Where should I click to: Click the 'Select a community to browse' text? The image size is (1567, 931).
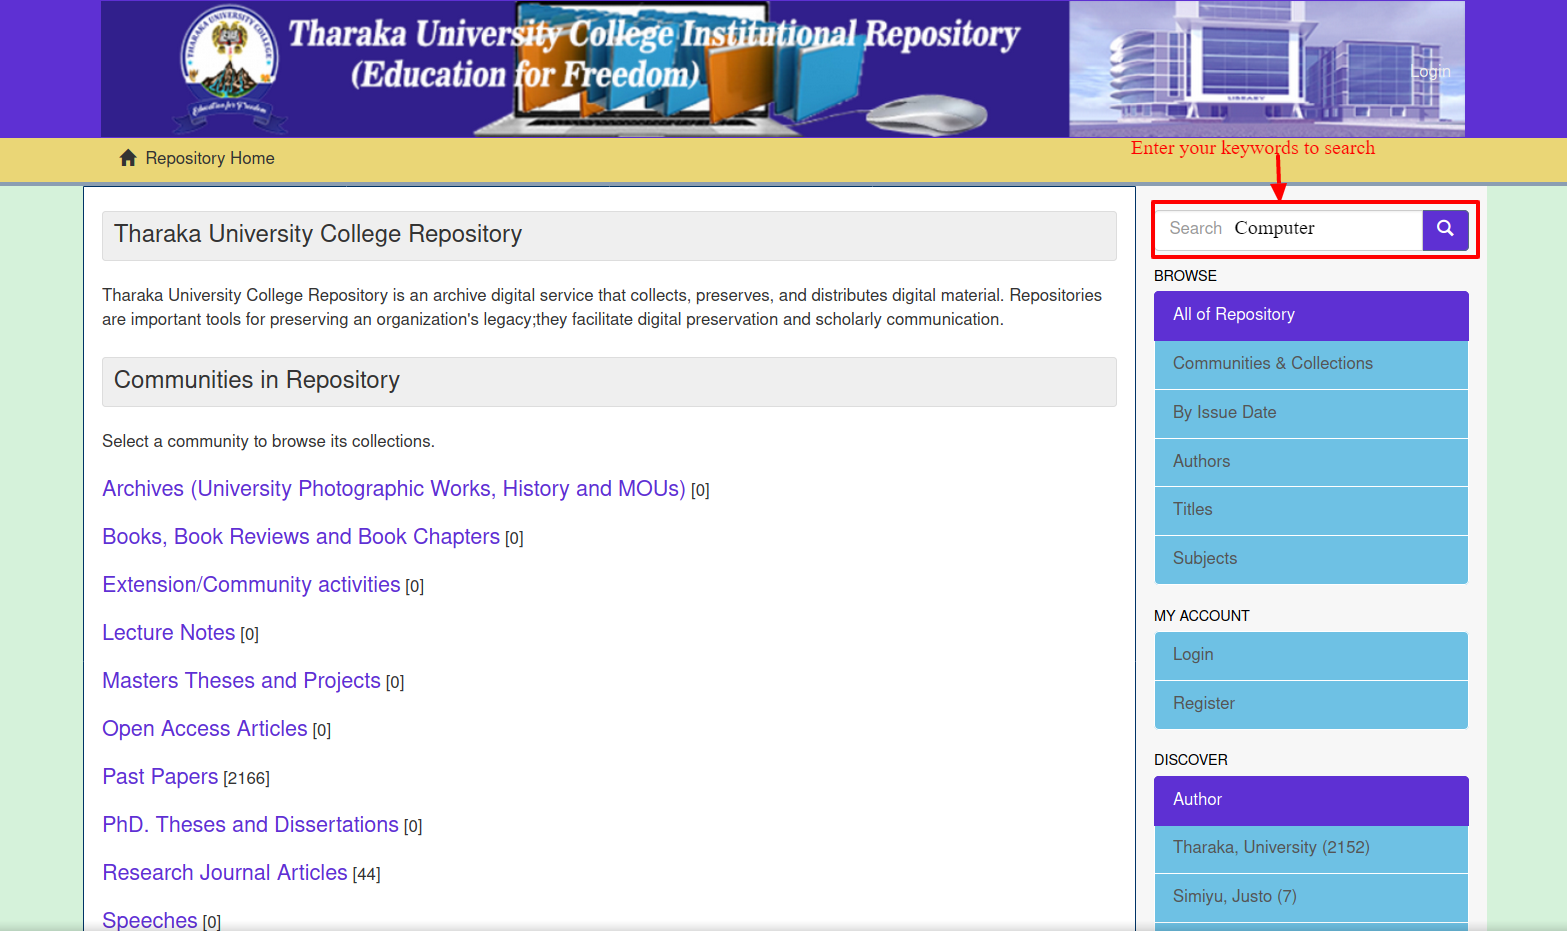click(268, 441)
